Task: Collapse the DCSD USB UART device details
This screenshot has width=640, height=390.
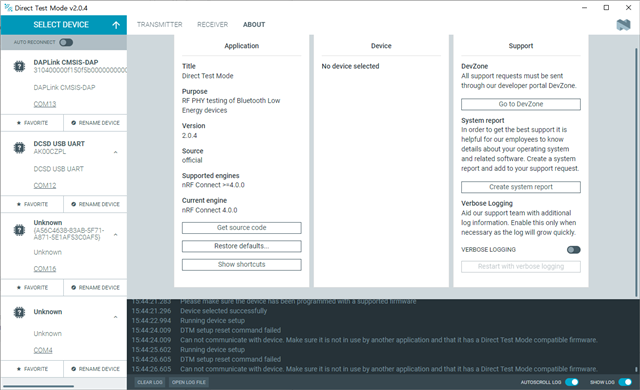Action: point(116,152)
